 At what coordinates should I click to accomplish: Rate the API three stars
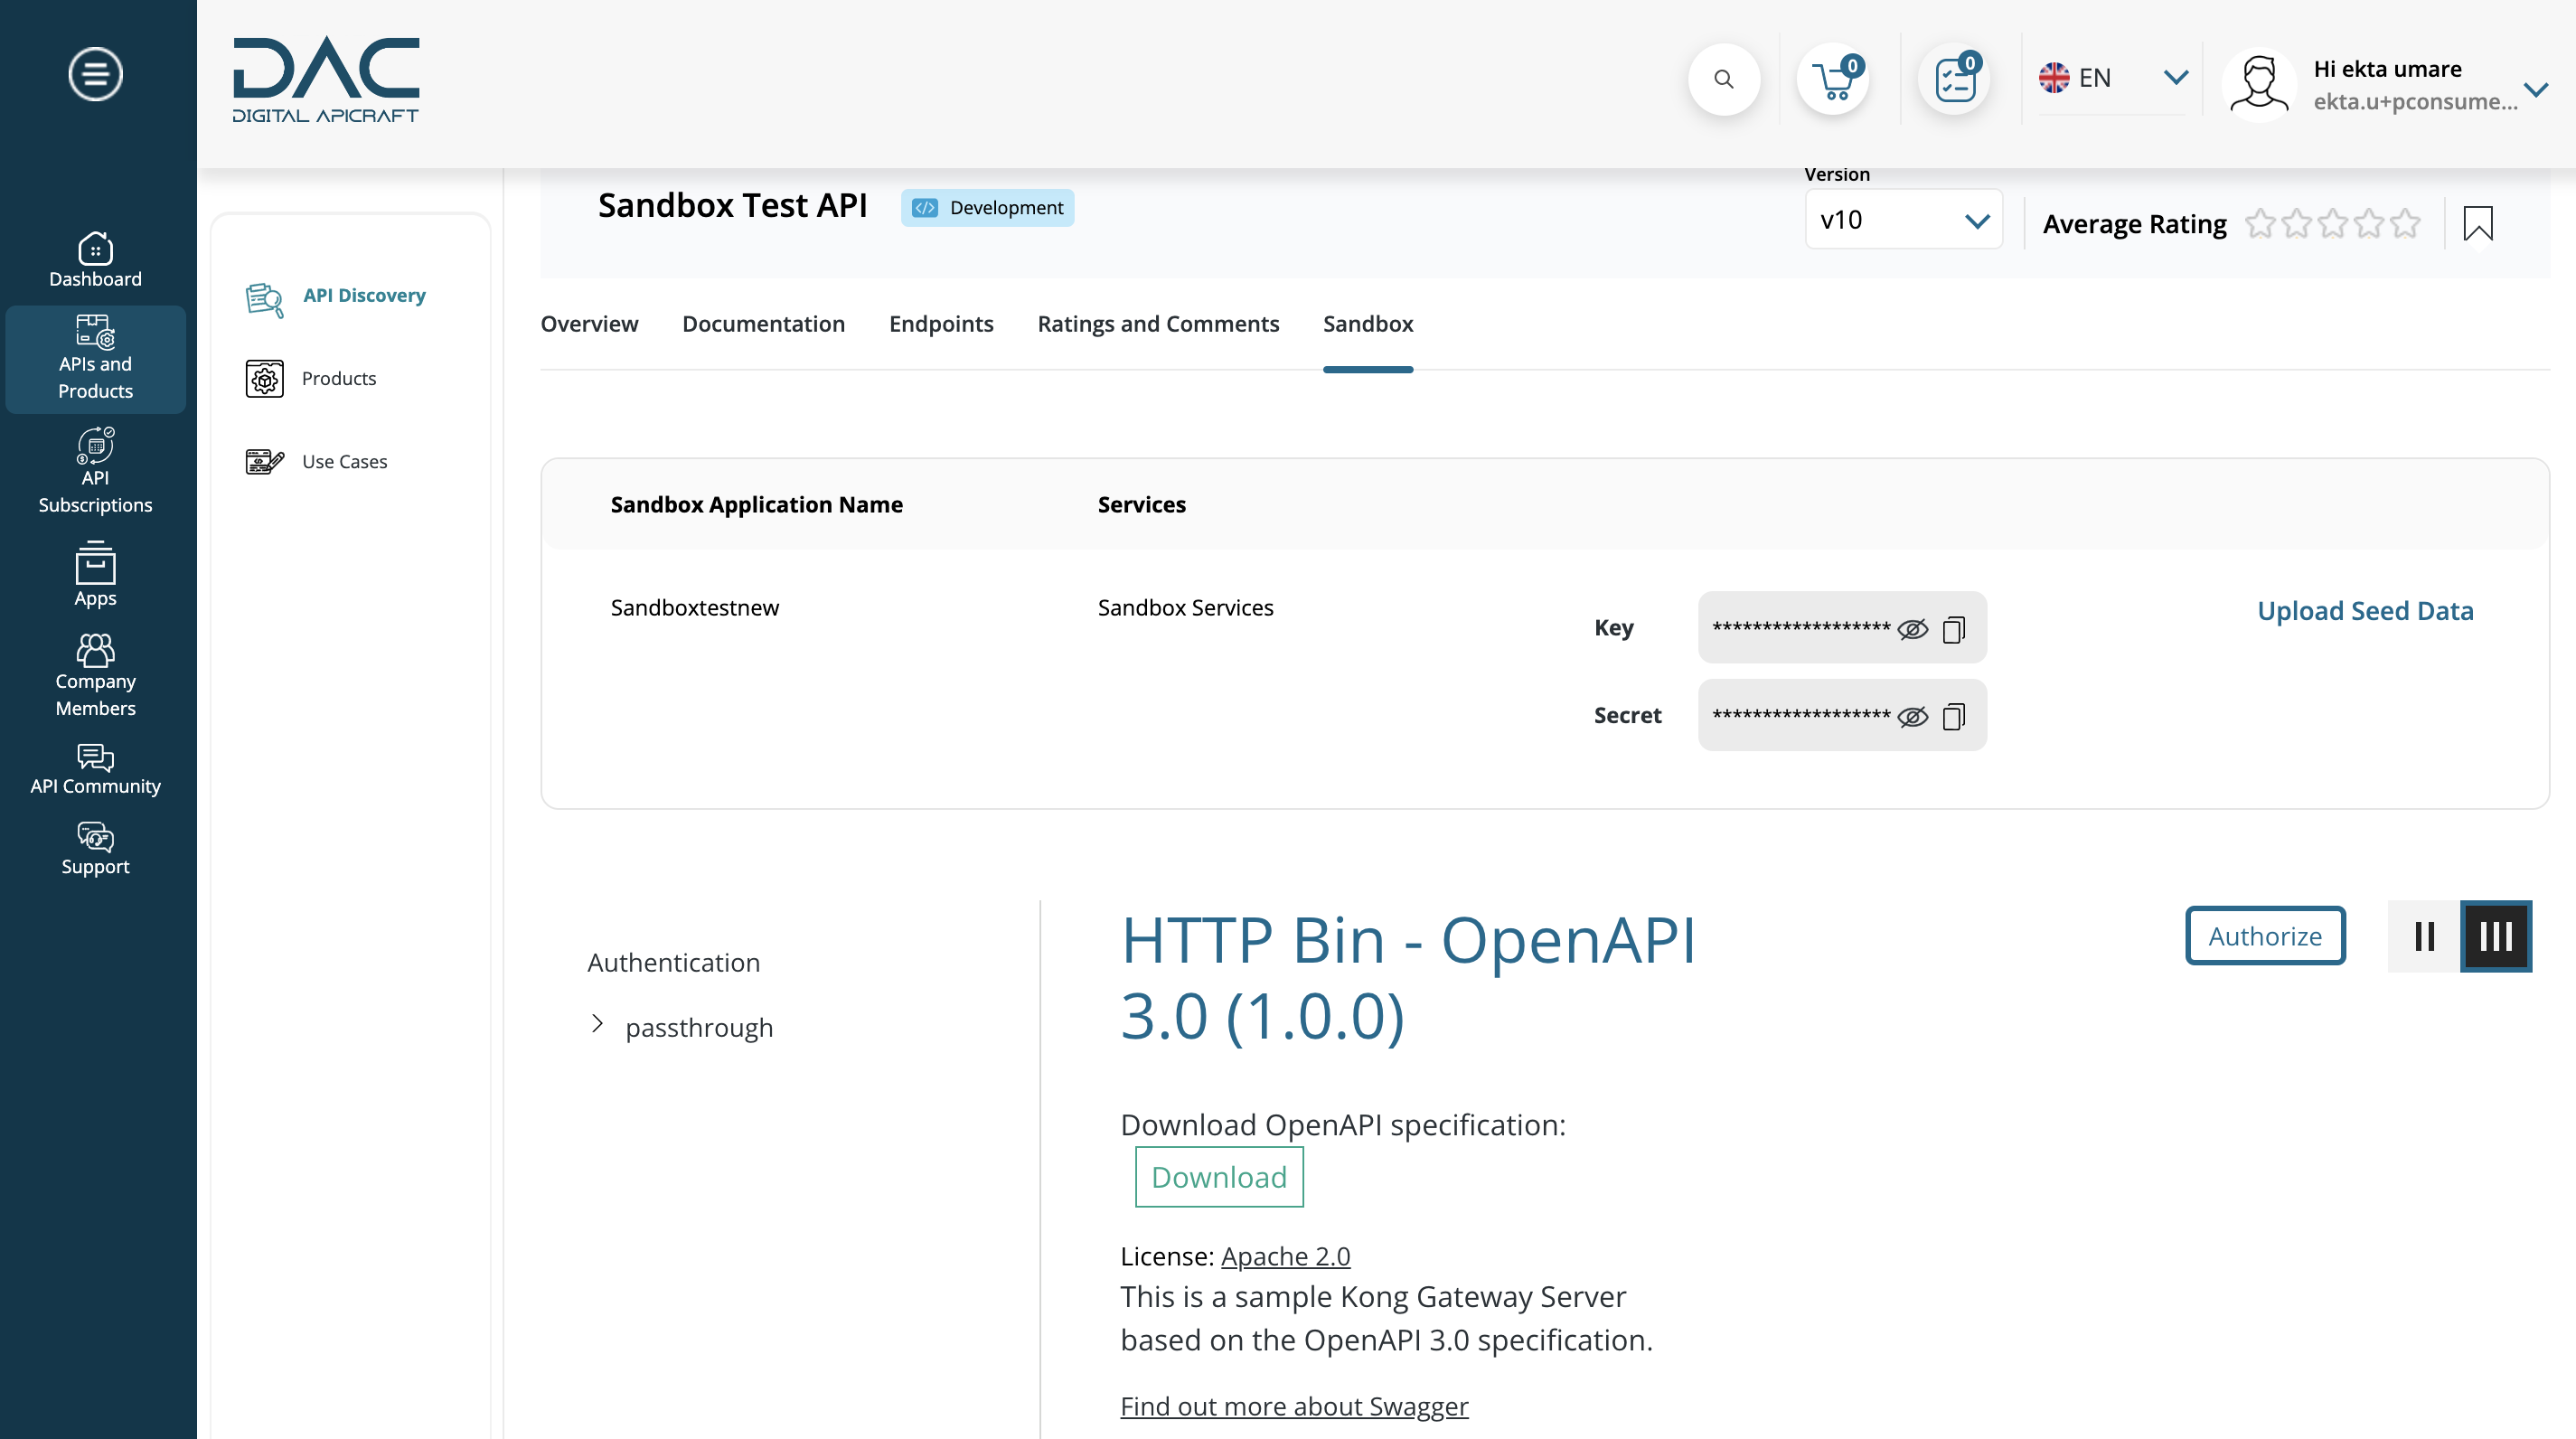[2333, 223]
